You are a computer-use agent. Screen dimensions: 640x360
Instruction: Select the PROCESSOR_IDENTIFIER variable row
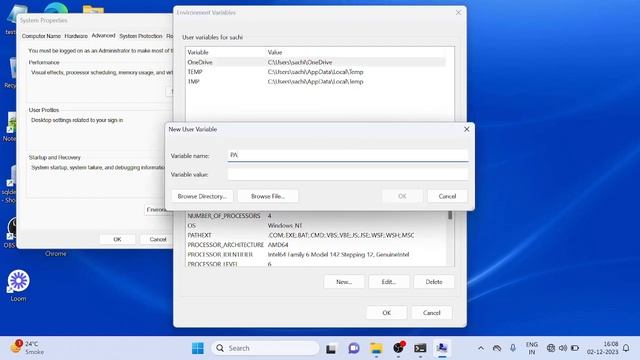tap(316, 254)
